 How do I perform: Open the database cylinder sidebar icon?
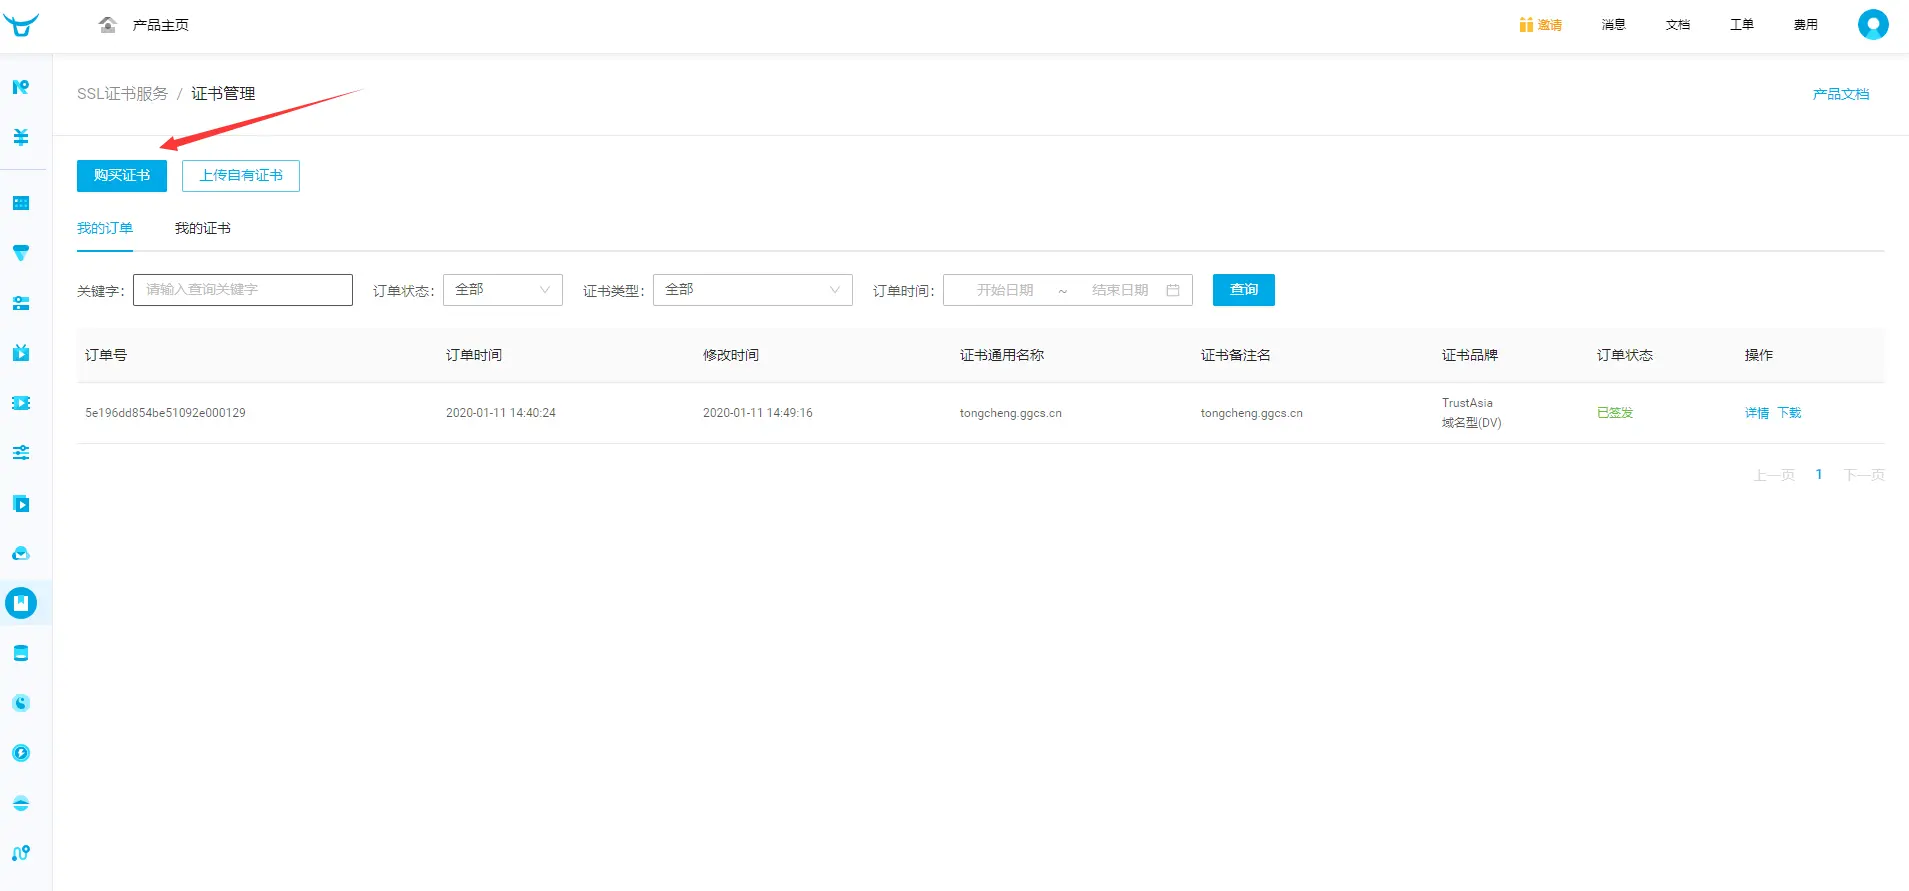(x=21, y=653)
